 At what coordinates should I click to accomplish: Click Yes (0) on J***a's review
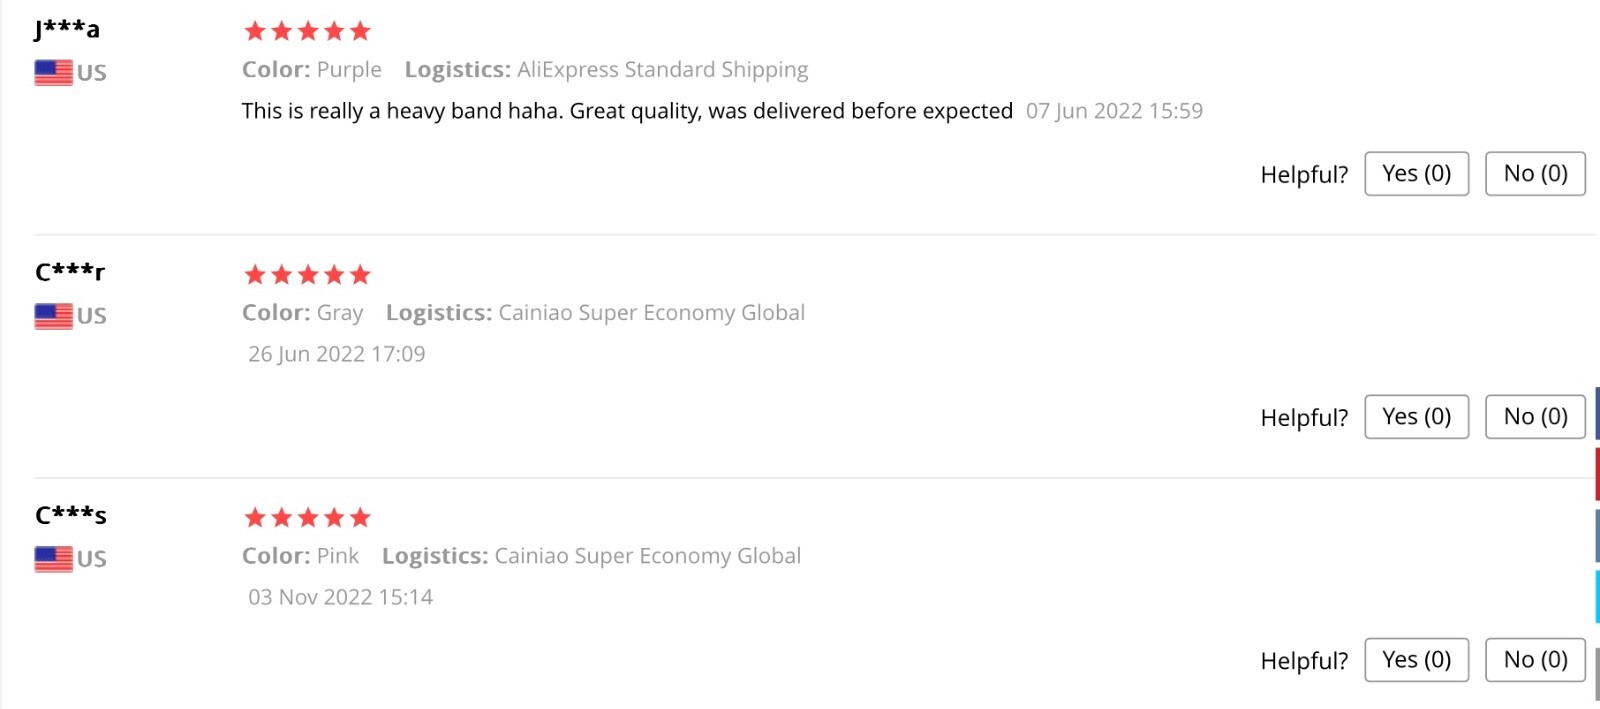click(x=1416, y=173)
